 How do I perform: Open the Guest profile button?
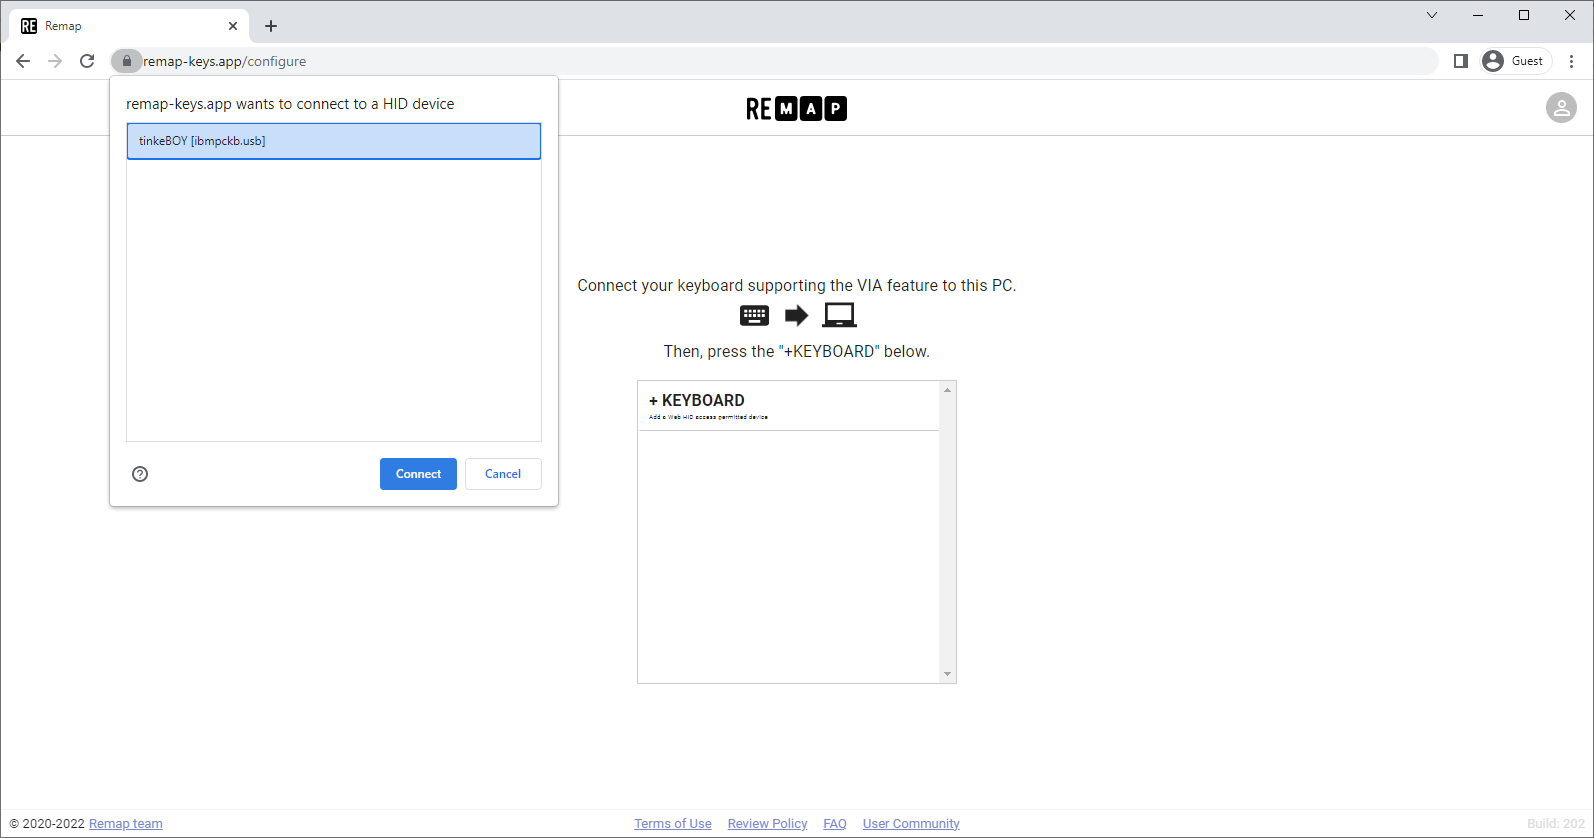[x=1516, y=61]
